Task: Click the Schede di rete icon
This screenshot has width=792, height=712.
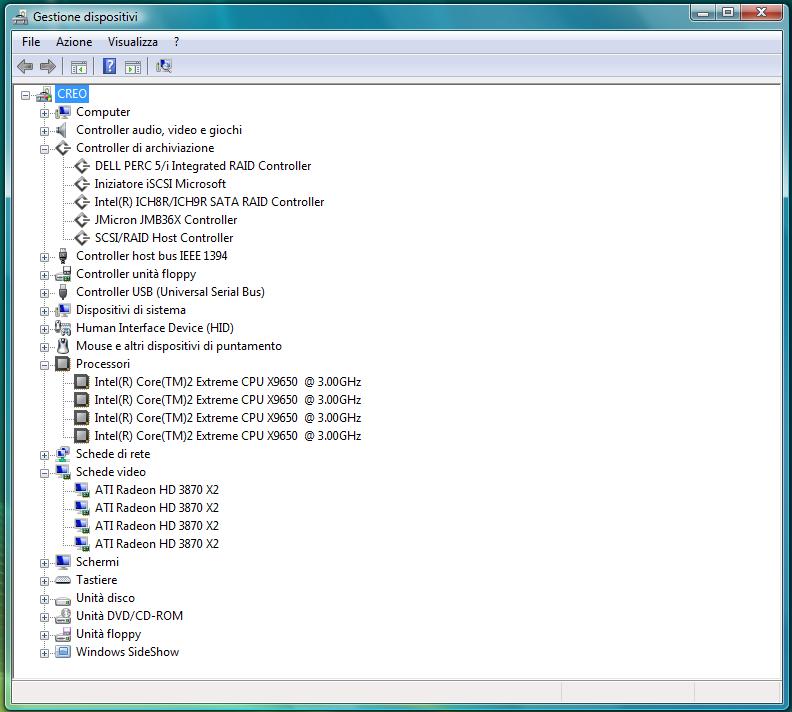Action: click(x=63, y=454)
